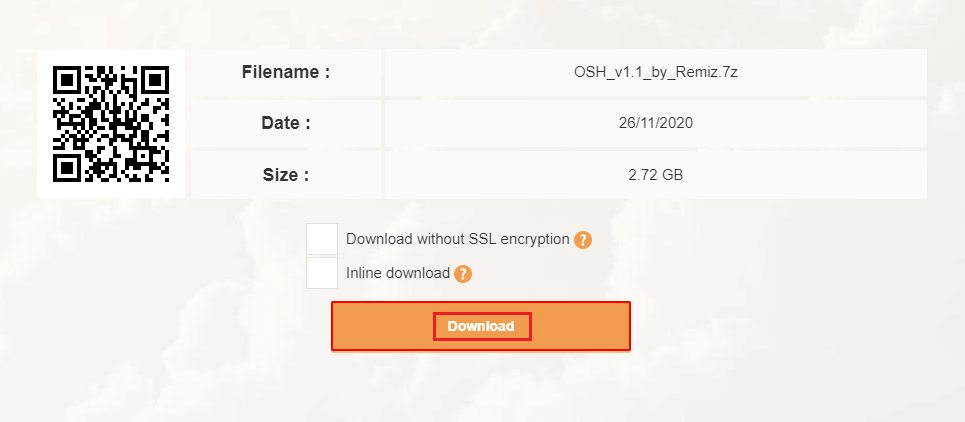The height and width of the screenshot is (422, 965).
Task: Open the Inline download help question mark icon
Action: point(463,274)
